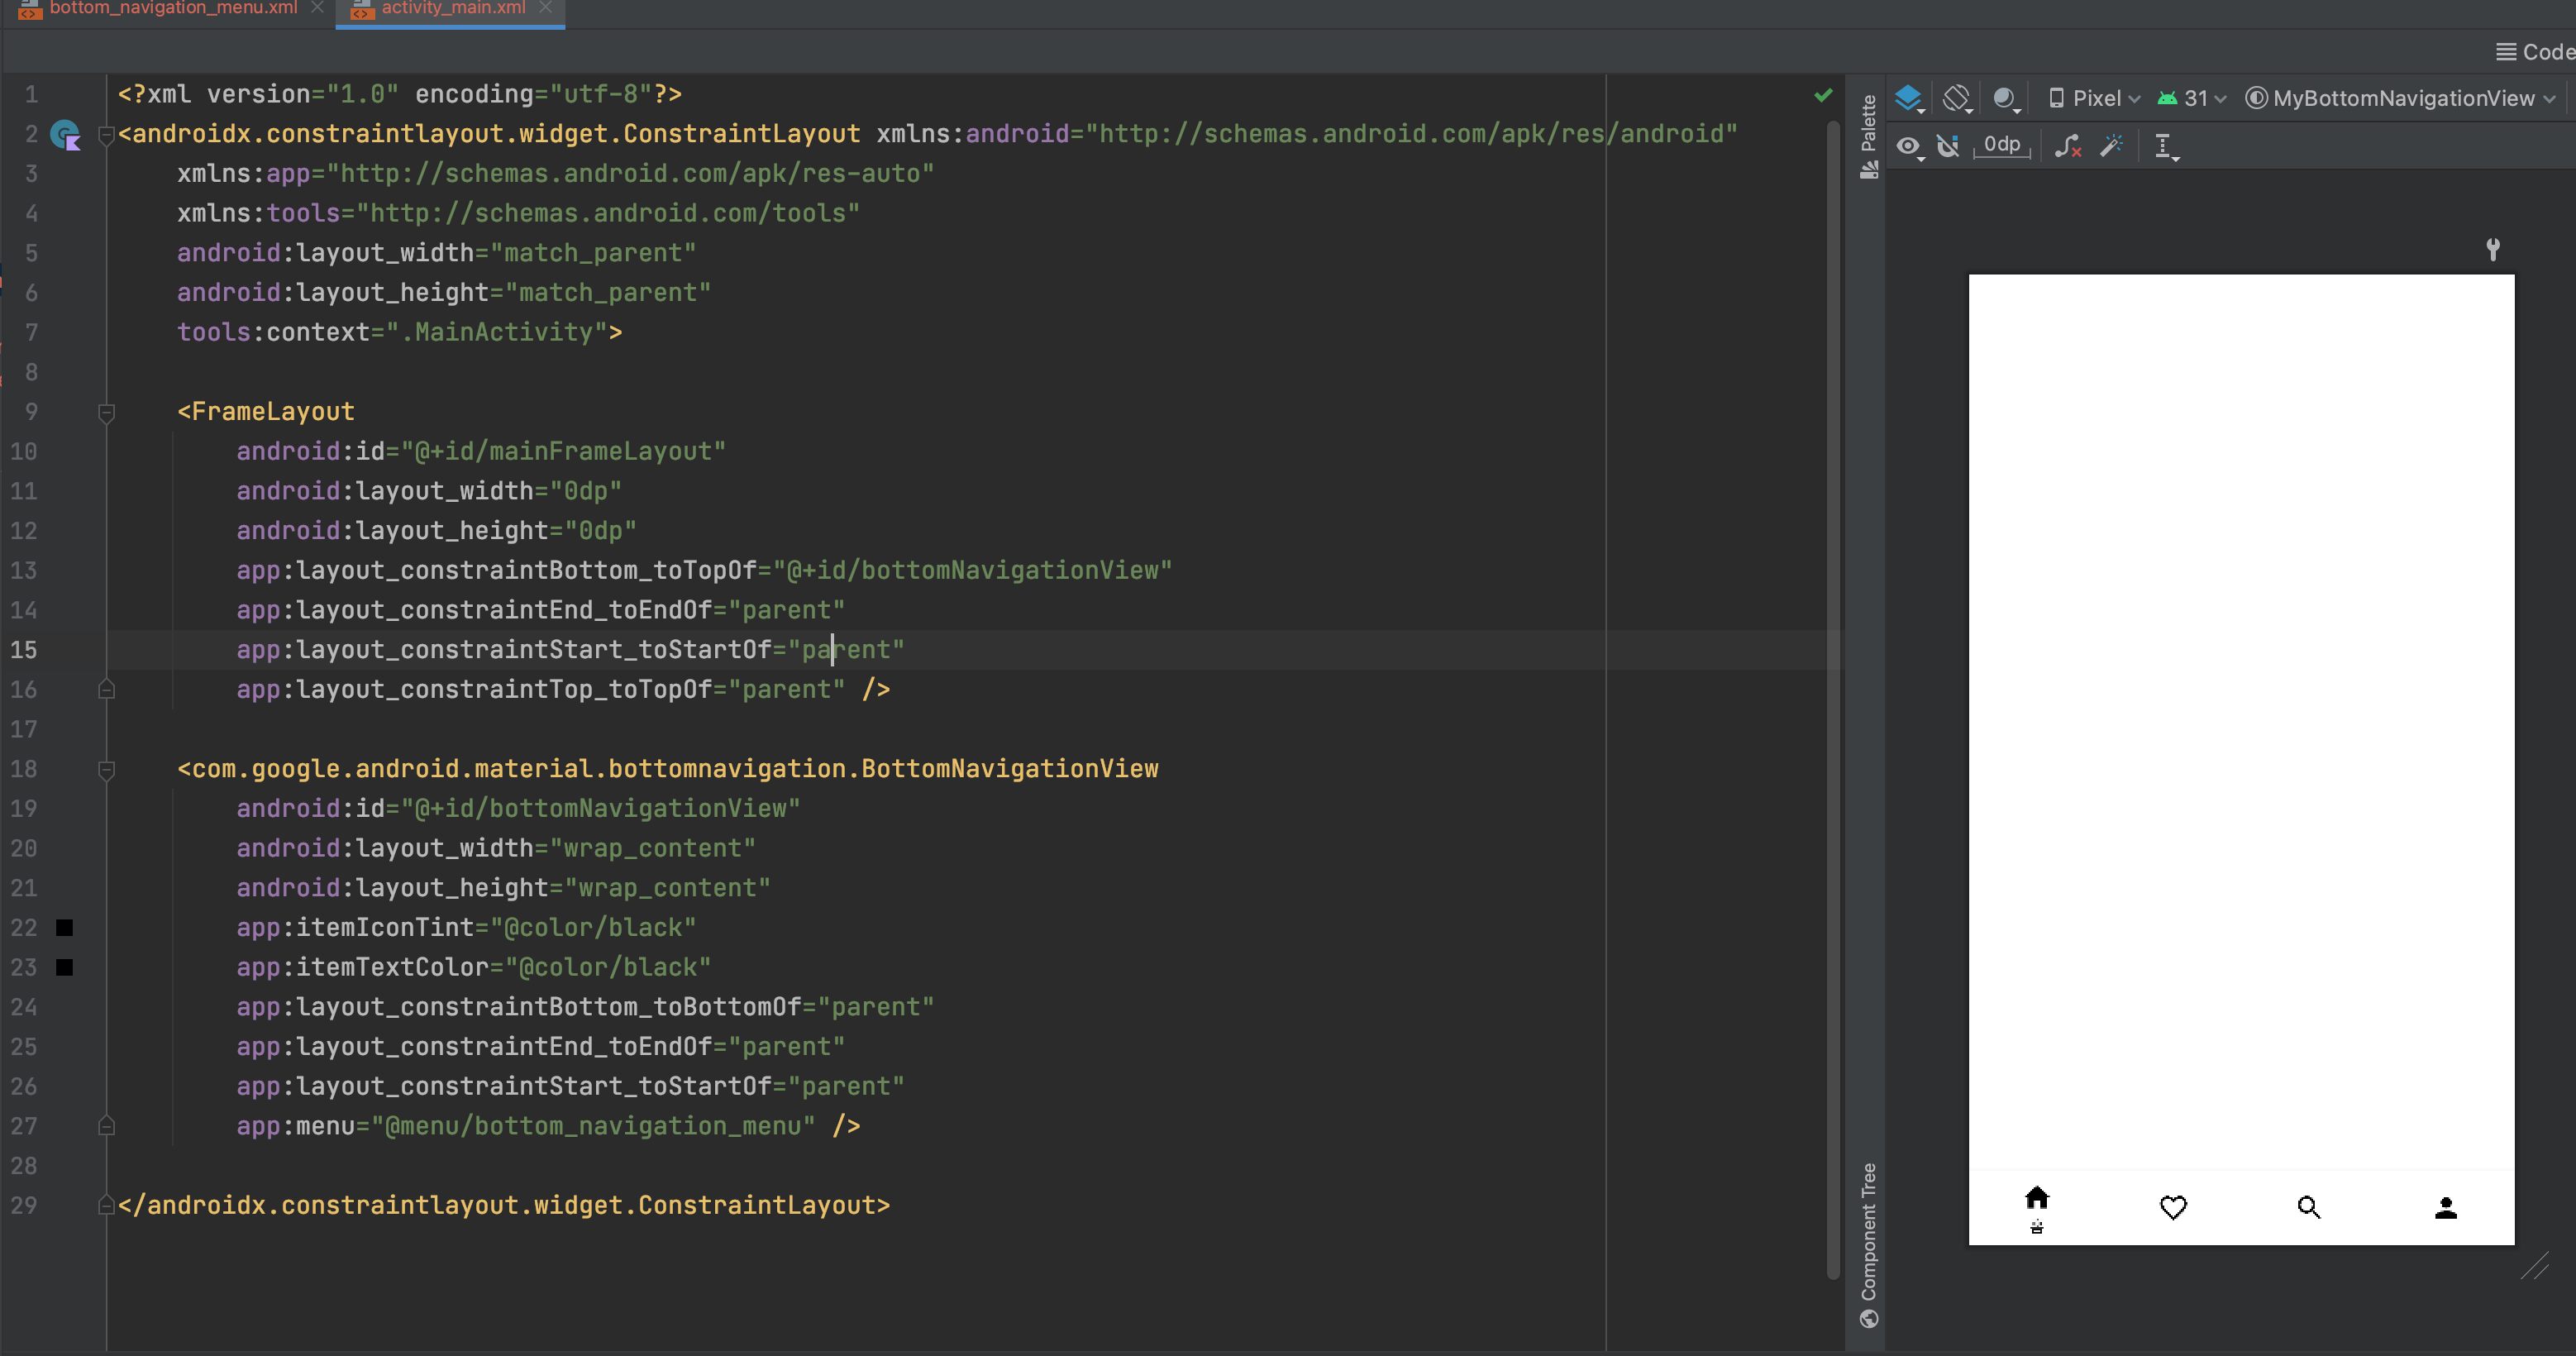Click the Infer Constraints magic wand
Screen dimensions: 2576x1356
2111,146
